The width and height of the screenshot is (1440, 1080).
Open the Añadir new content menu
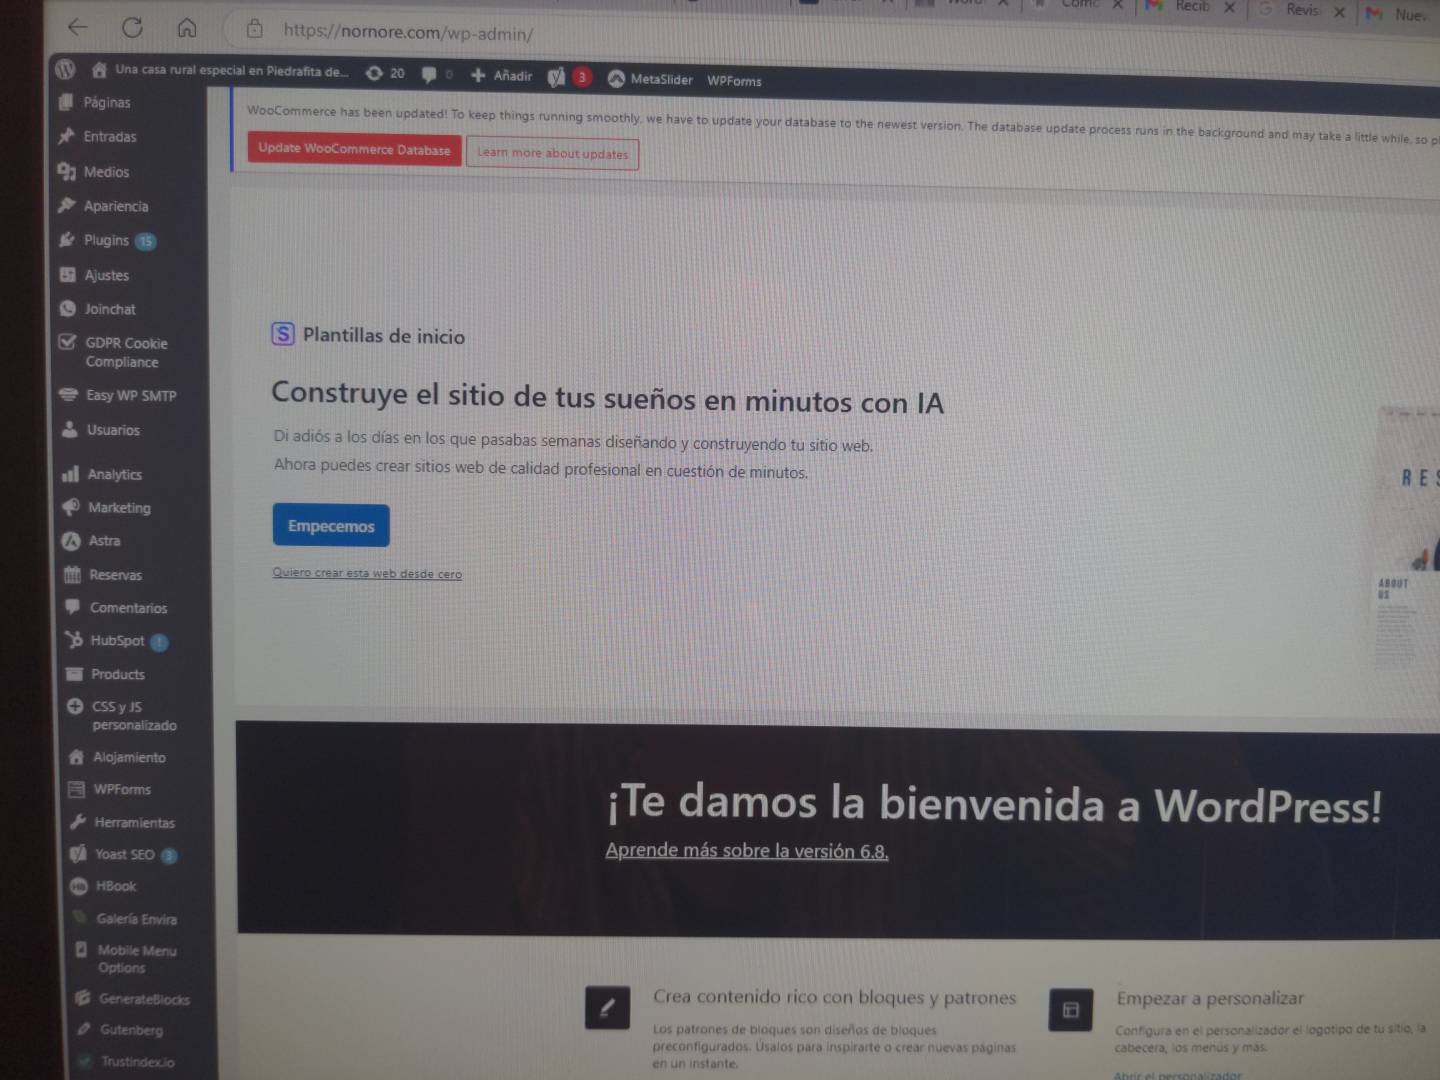[501, 75]
